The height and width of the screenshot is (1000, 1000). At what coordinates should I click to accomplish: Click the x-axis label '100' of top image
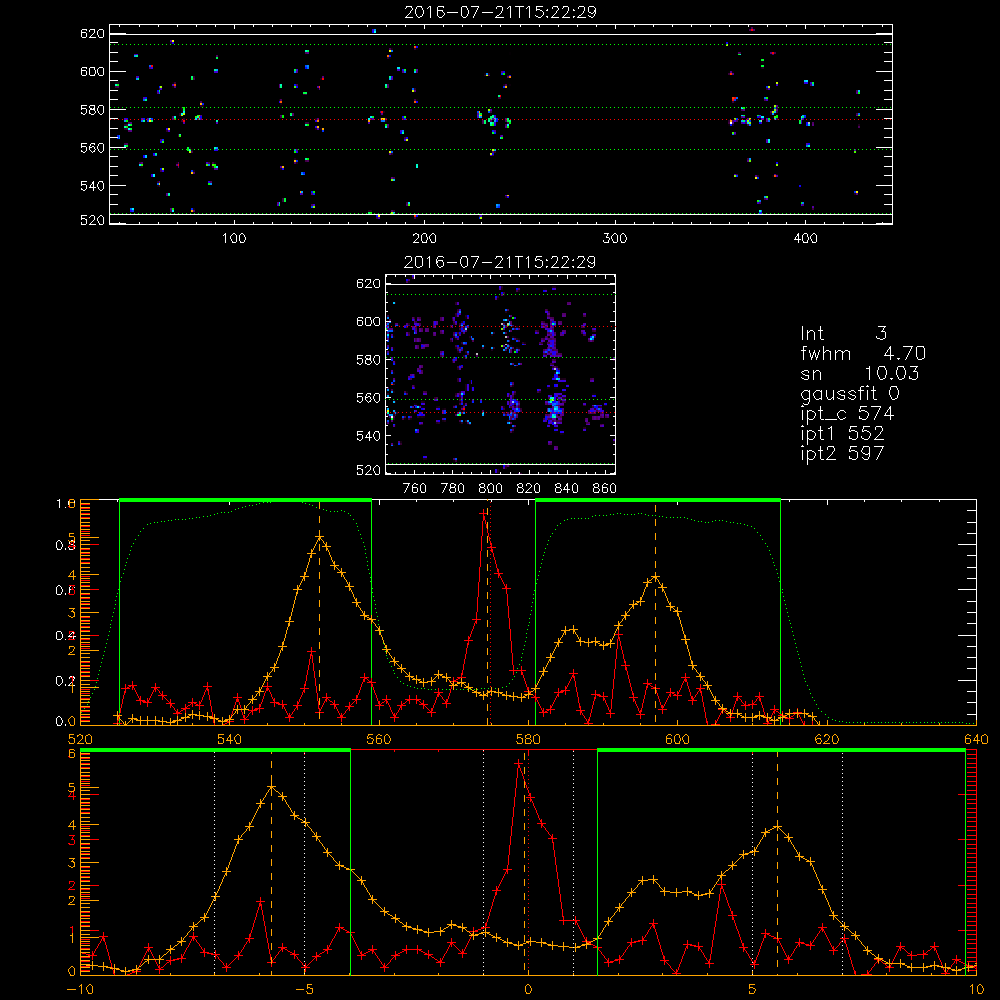(234, 239)
